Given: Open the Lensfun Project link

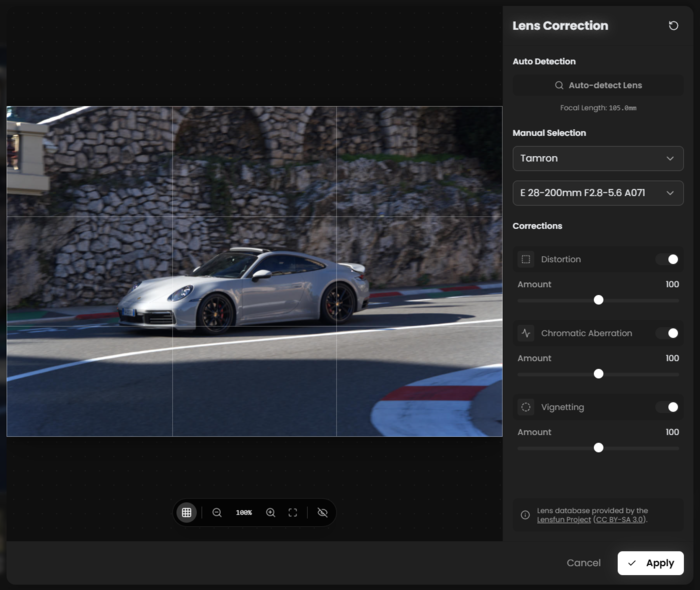Looking at the screenshot, I should pyautogui.click(x=566, y=520).
